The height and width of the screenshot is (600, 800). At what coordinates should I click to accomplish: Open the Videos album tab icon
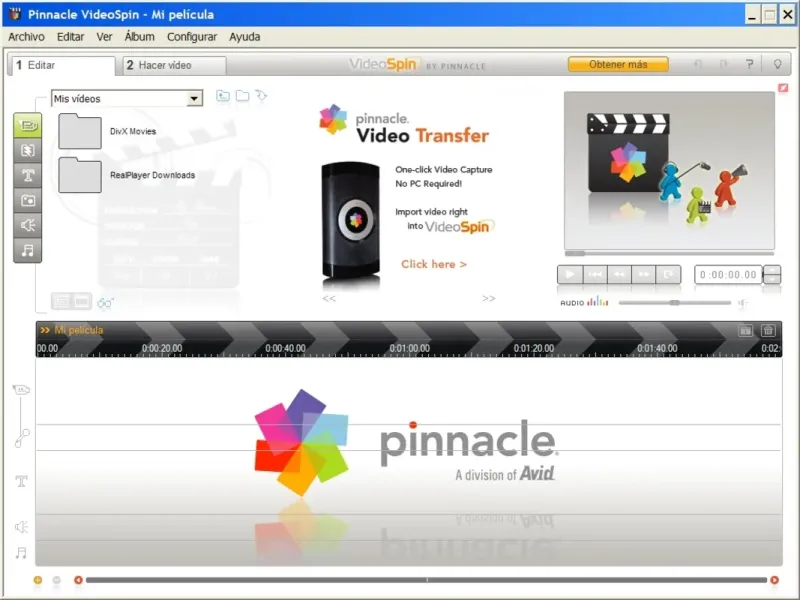[x=28, y=126]
